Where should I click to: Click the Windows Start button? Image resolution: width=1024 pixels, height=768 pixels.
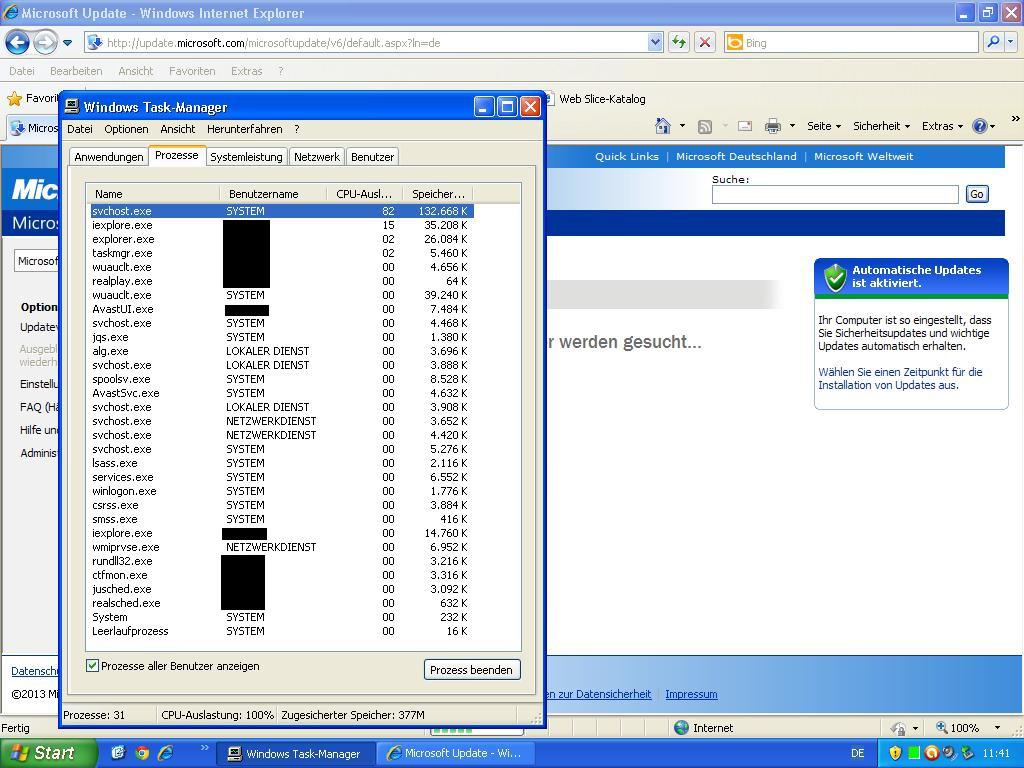47,753
